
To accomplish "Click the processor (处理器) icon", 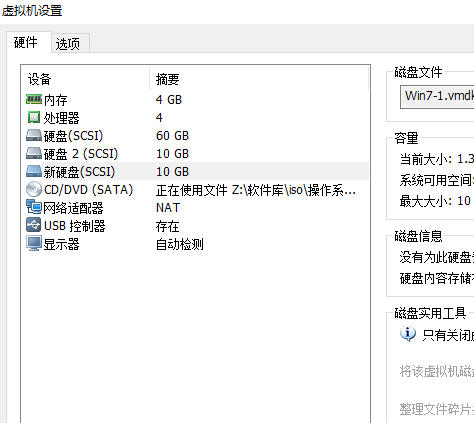I will pos(34,117).
